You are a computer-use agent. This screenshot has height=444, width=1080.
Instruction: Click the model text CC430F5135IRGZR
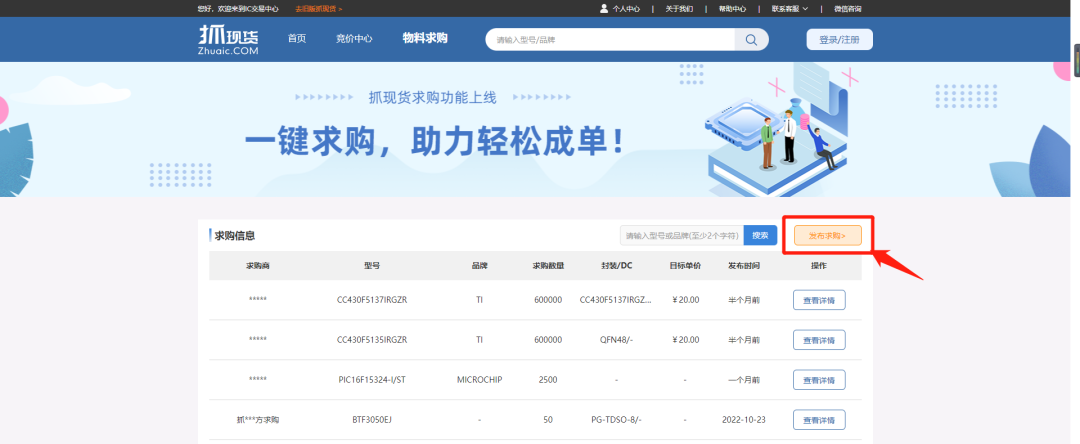point(372,340)
